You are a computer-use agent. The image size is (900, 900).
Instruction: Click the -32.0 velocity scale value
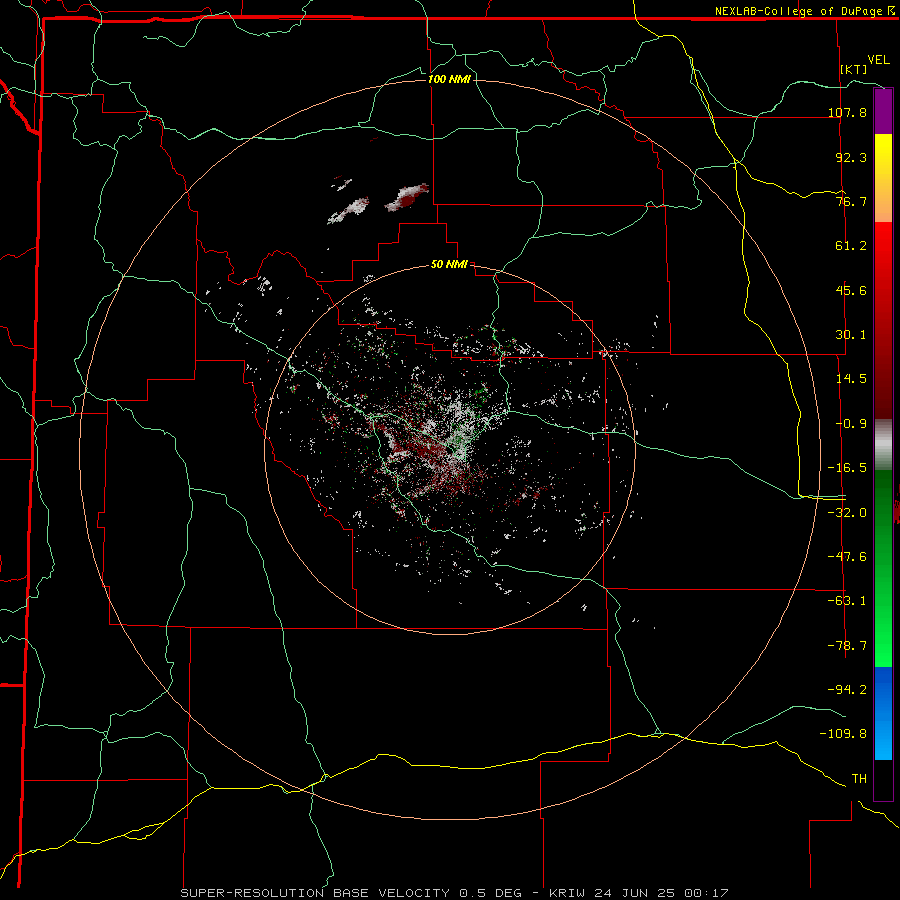(847, 513)
